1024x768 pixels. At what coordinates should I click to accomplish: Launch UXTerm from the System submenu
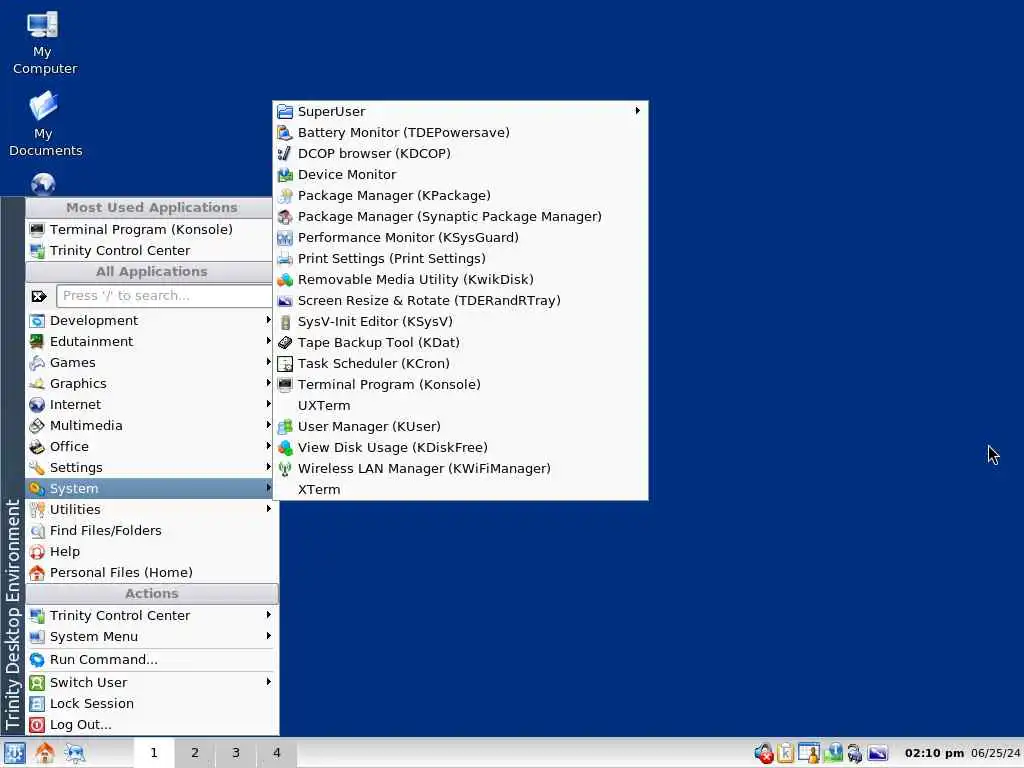point(460,406)
